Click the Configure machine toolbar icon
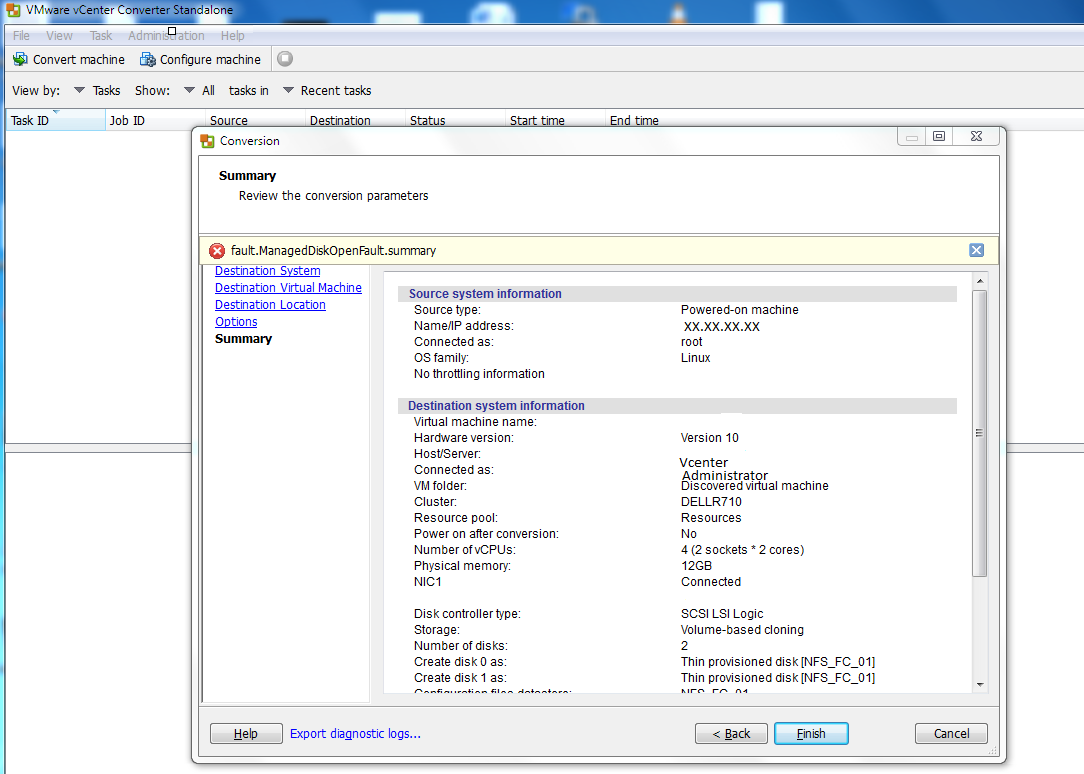This screenshot has height=774, width=1084. [x=147, y=59]
